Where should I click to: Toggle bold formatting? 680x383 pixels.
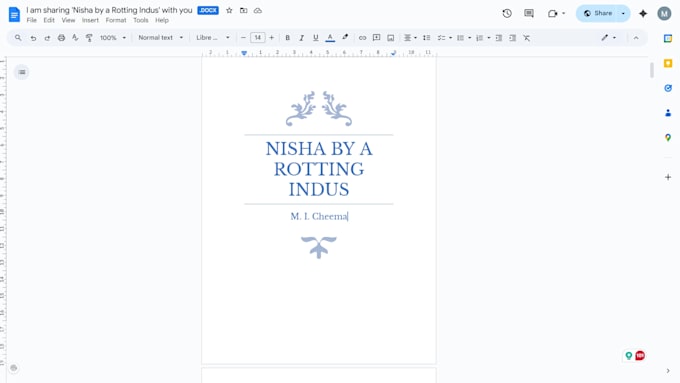tap(288, 38)
